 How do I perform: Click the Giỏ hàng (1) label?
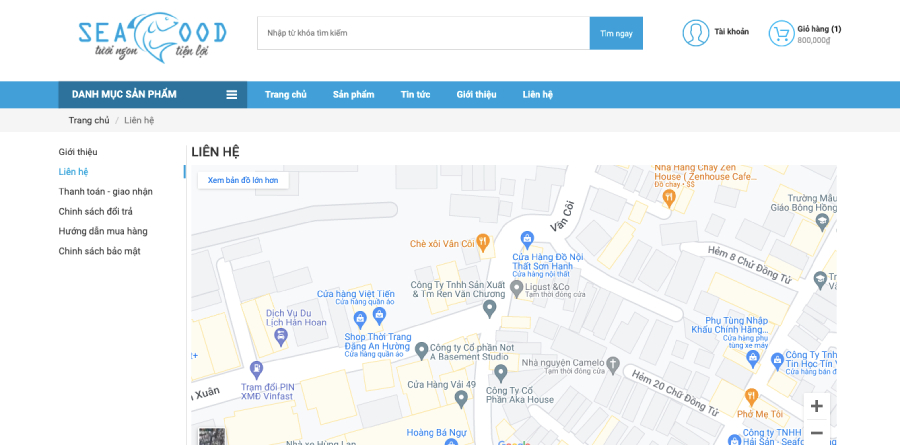click(819, 29)
